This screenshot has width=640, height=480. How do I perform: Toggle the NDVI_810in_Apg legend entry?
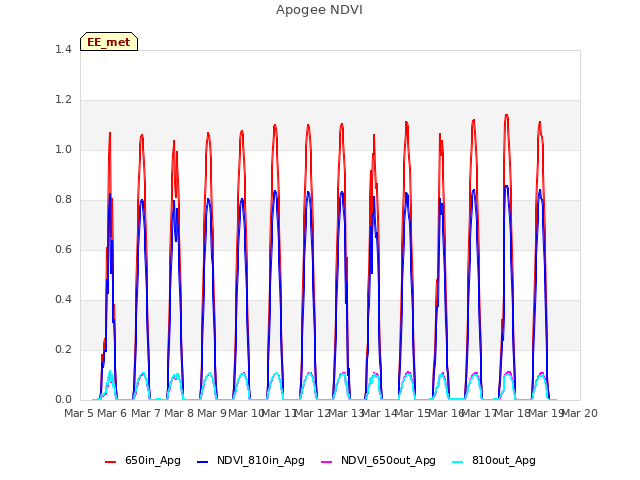tap(251, 460)
